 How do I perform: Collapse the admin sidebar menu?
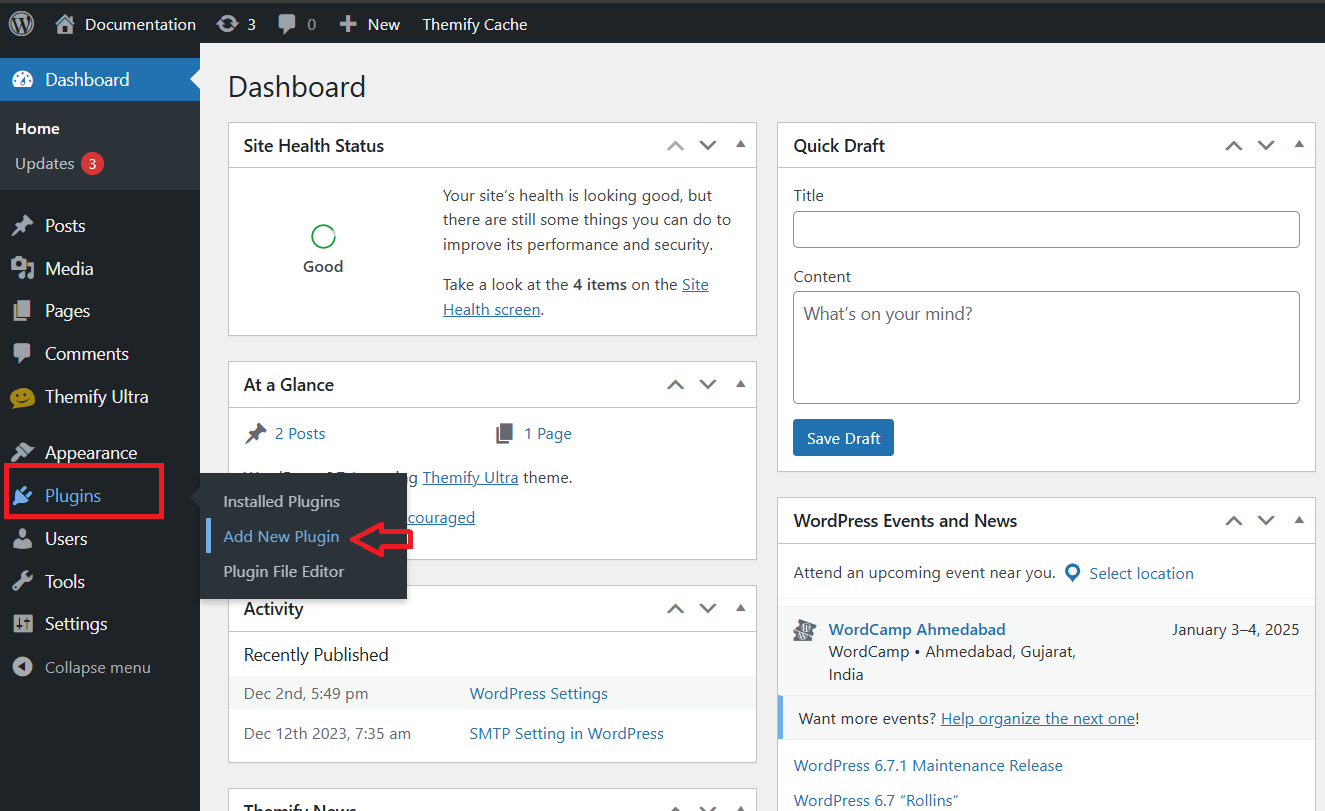click(97, 667)
